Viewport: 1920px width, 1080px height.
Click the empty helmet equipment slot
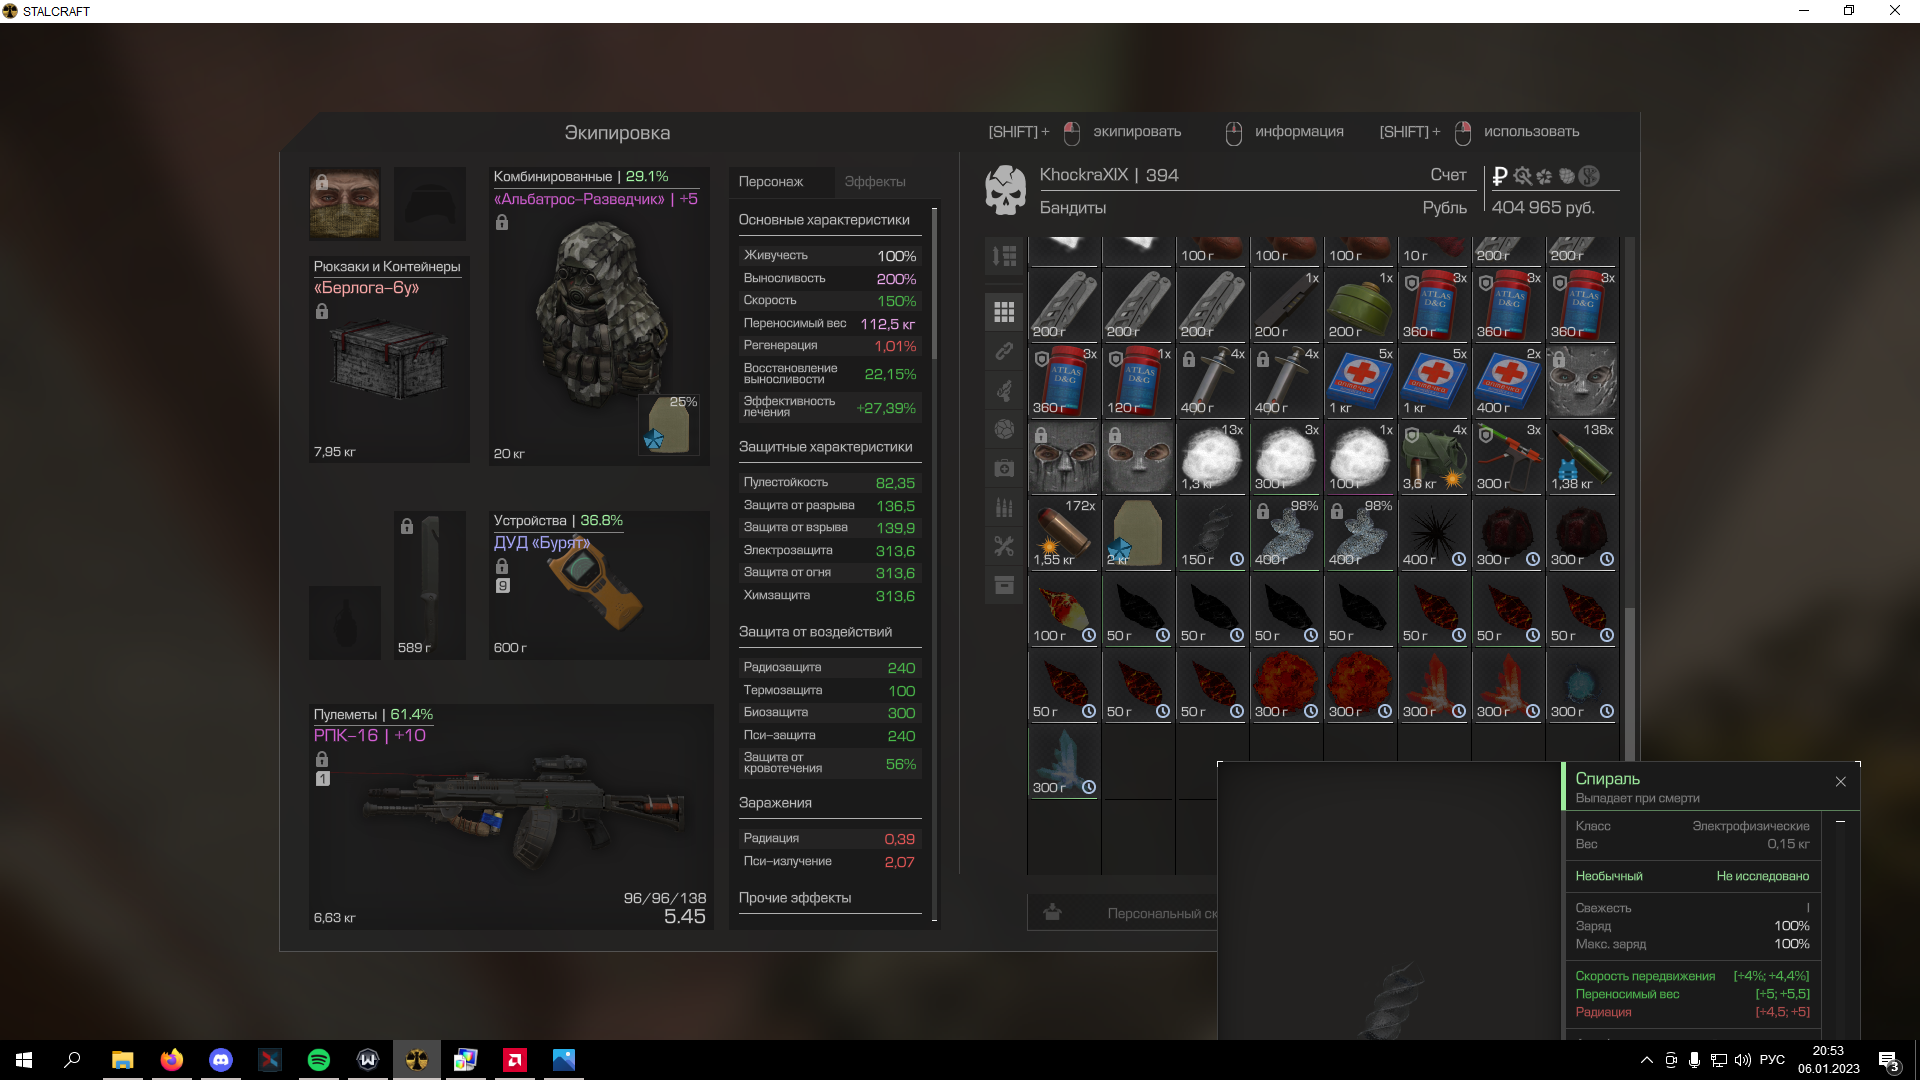(x=430, y=203)
